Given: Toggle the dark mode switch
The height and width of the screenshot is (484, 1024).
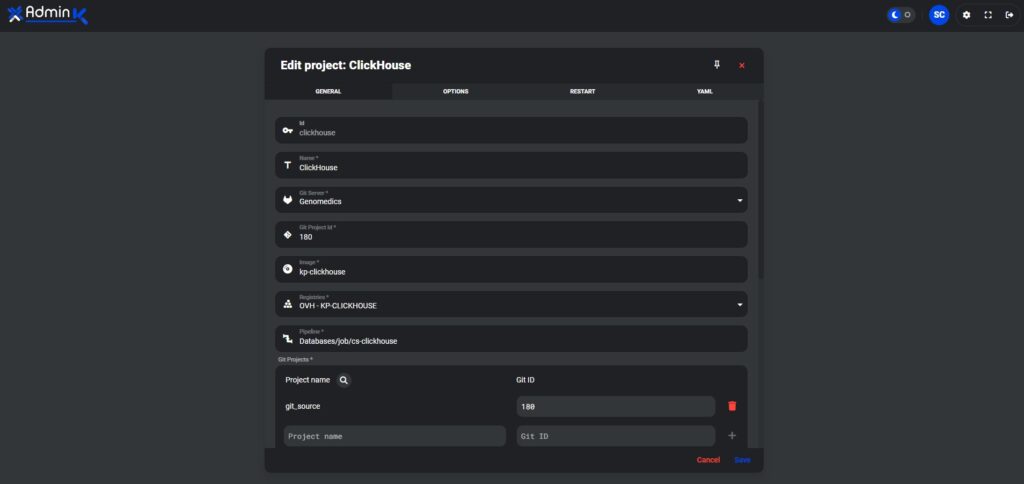Looking at the screenshot, I should click(901, 14).
